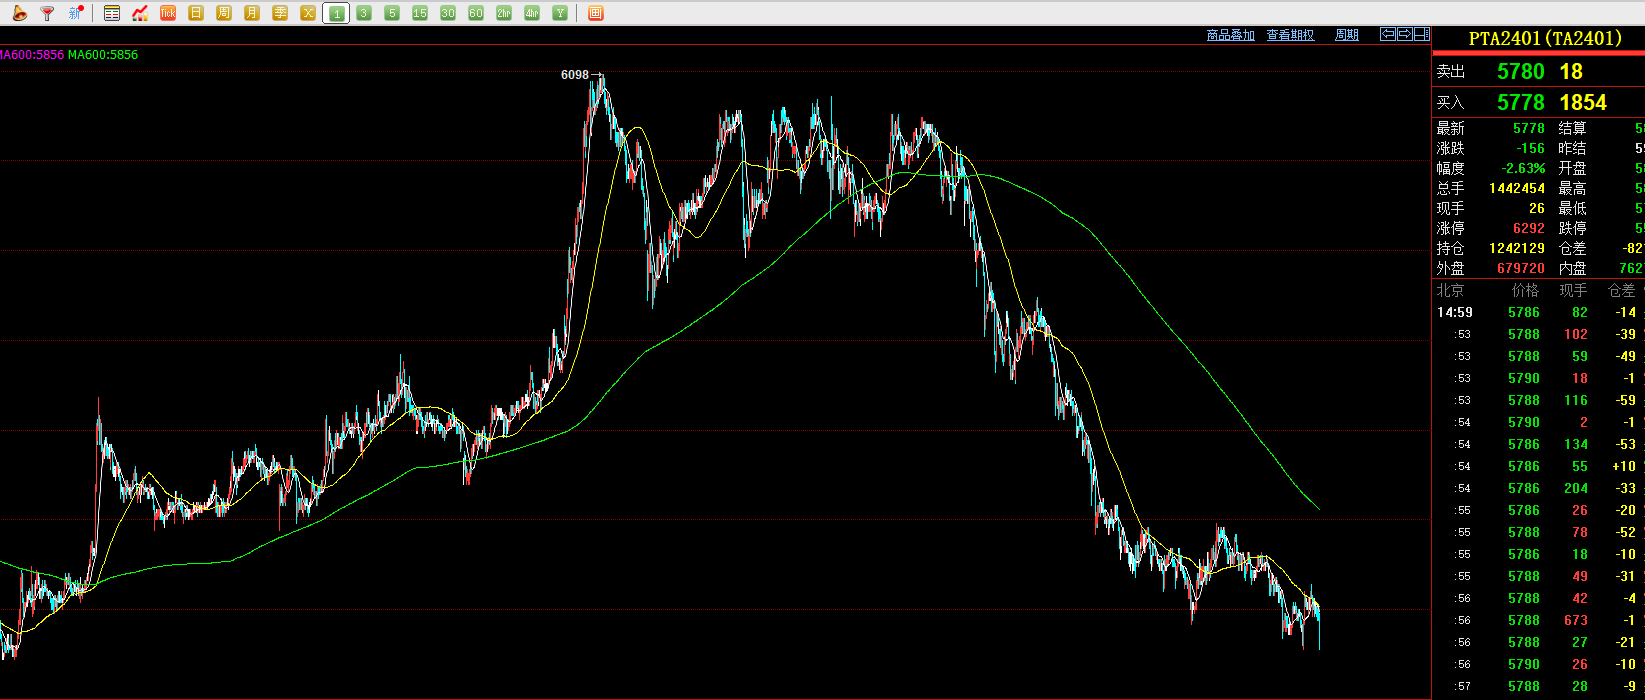Click the PTA2401 contract title
This screenshot has width=1645, height=700.
pos(1545,38)
